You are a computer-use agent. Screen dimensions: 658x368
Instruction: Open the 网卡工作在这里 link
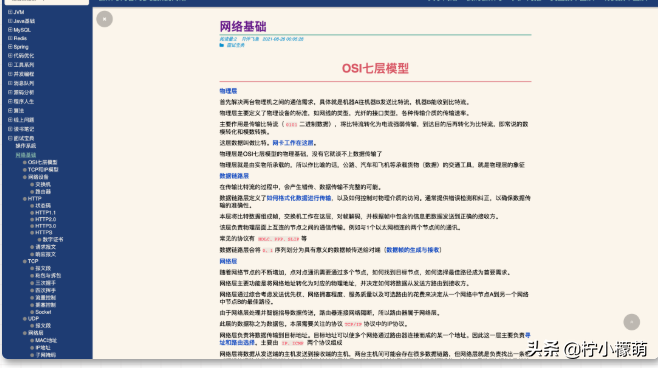click(x=292, y=143)
